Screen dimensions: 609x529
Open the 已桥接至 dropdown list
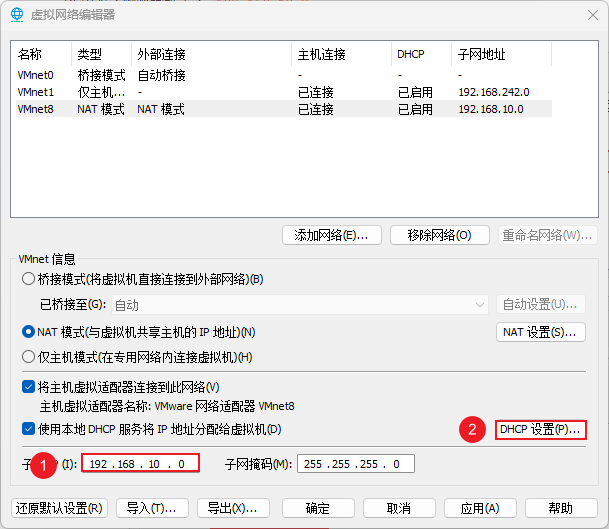298,304
